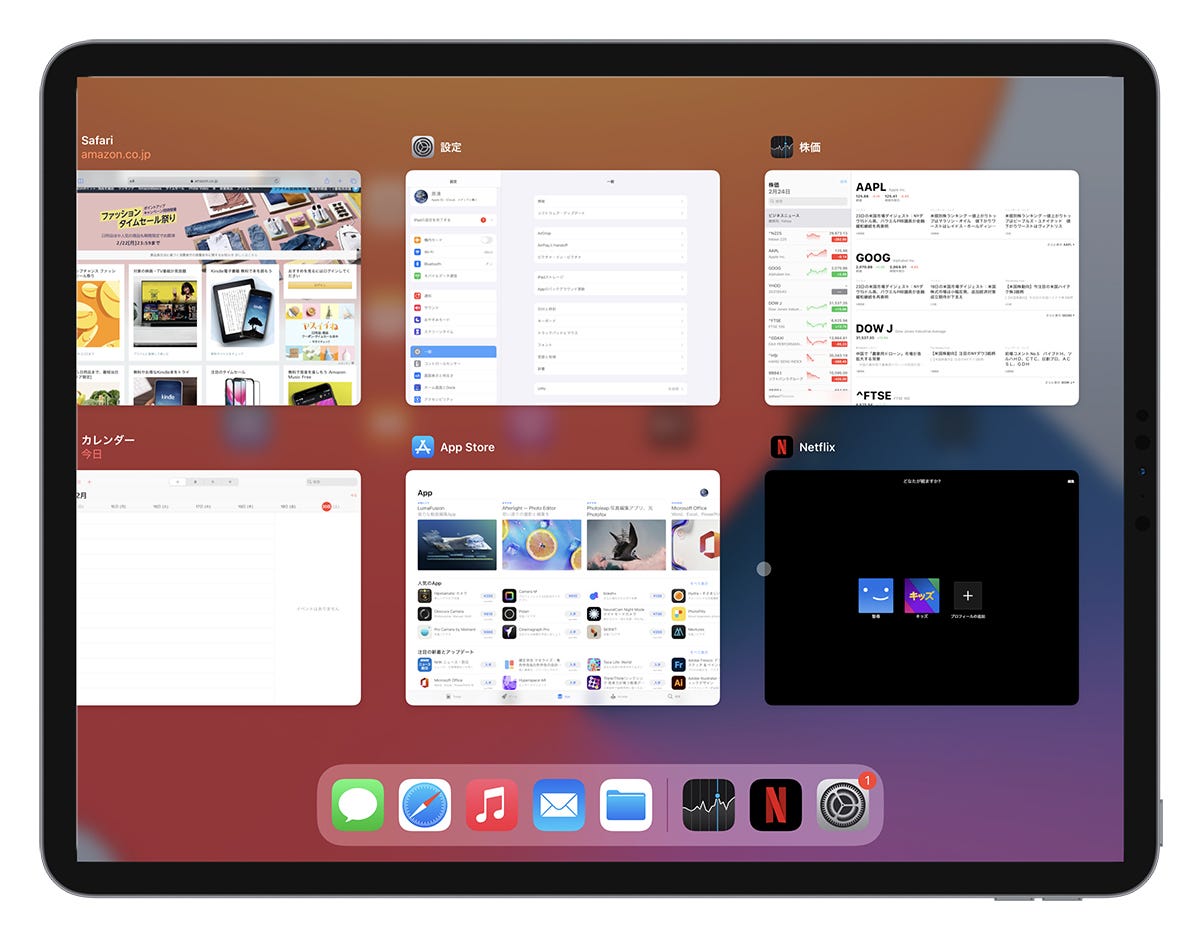
Task: Open the Pro Camera by Moment app icon
Action: 425,632
